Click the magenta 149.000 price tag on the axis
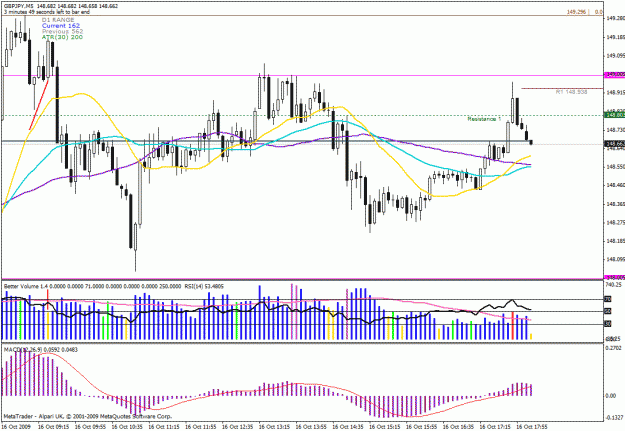This screenshot has width=625, height=431. click(x=615, y=75)
